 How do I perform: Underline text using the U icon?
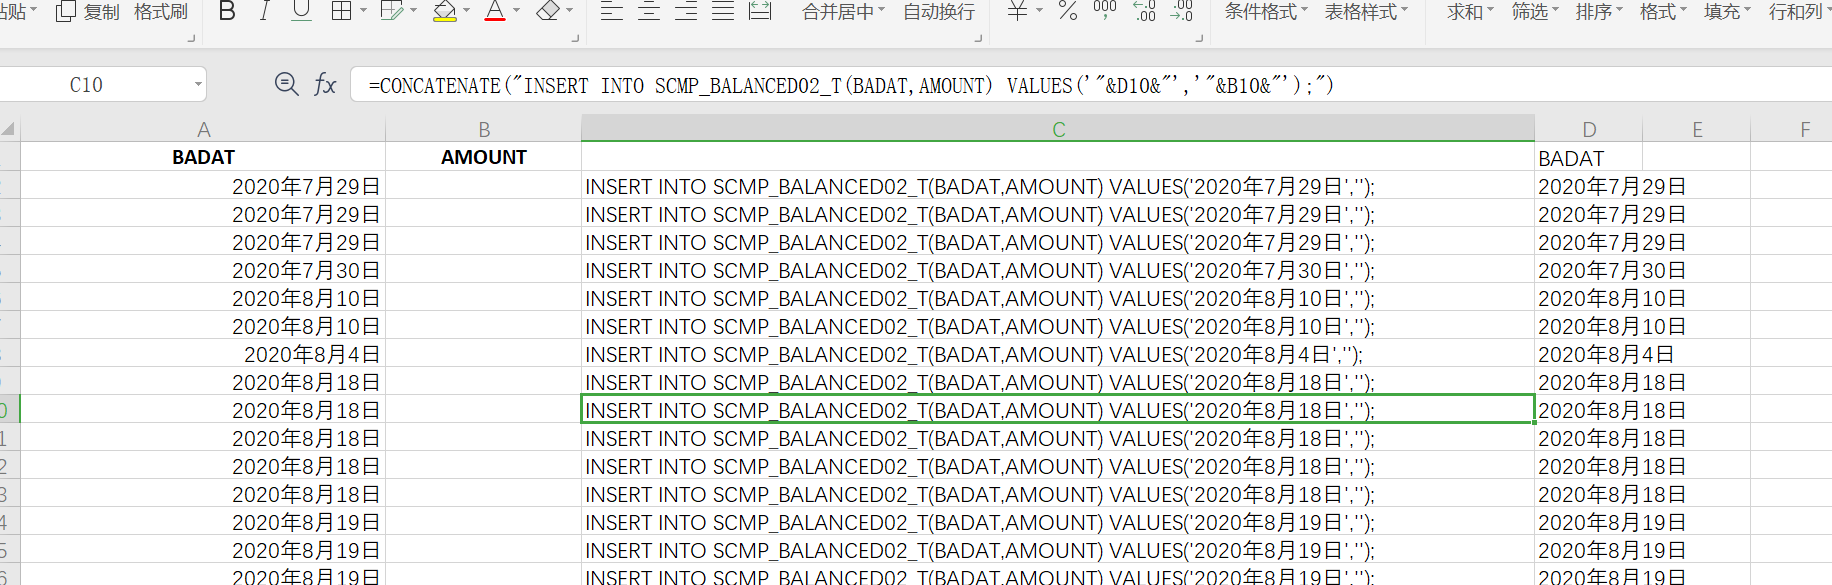(301, 11)
